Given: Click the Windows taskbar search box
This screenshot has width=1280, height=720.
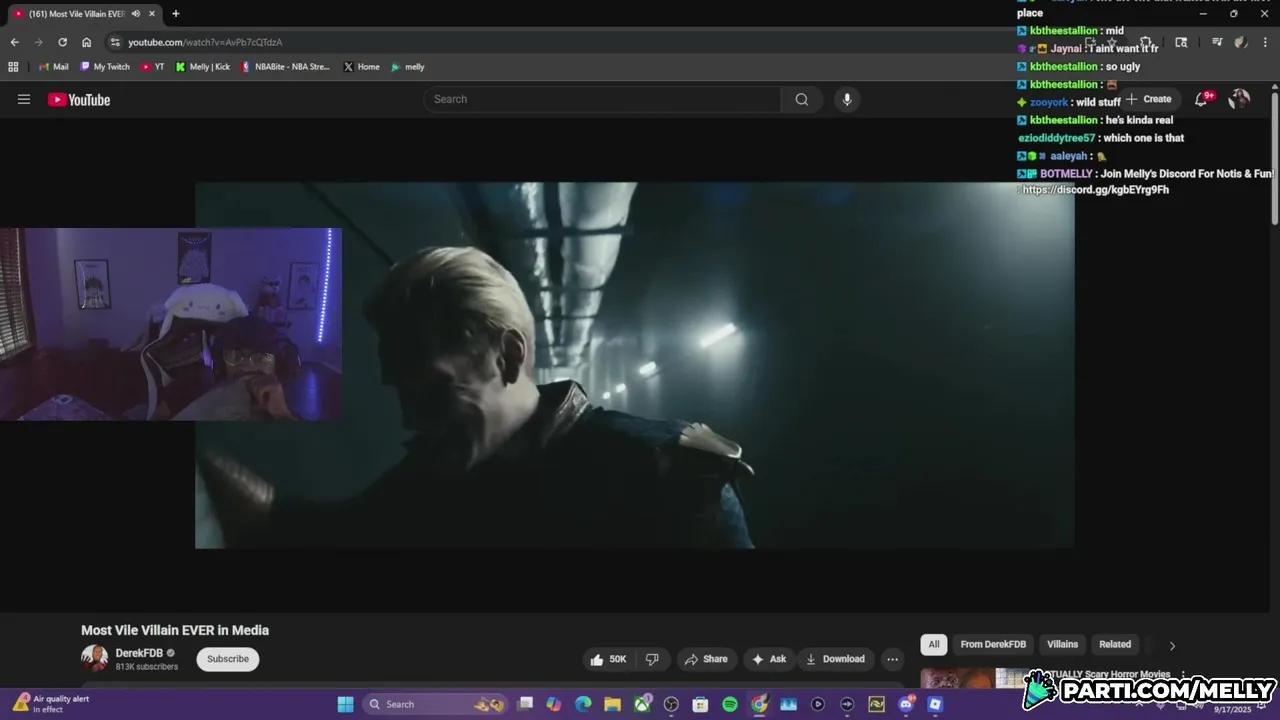Looking at the screenshot, I should tap(435, 704).
